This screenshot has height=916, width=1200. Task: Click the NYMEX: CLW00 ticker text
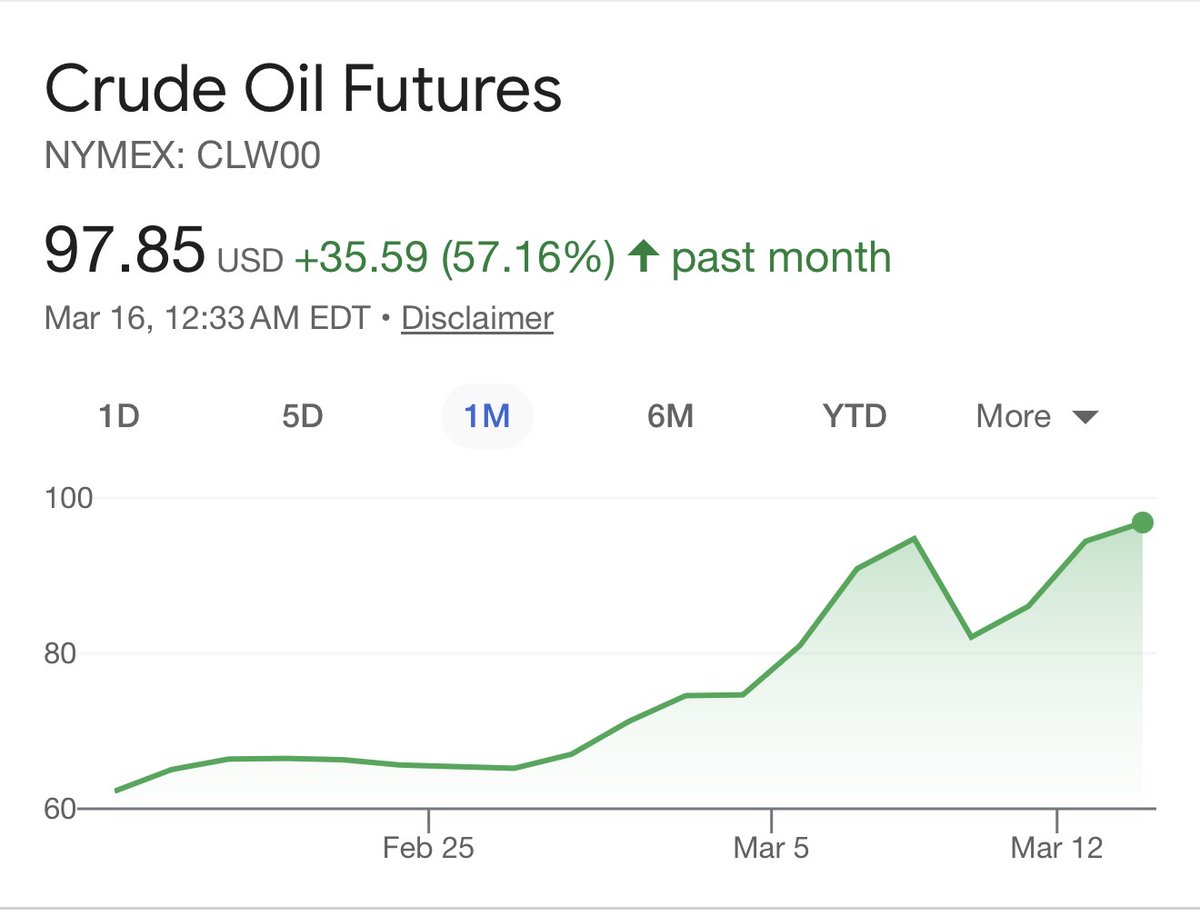183,156
